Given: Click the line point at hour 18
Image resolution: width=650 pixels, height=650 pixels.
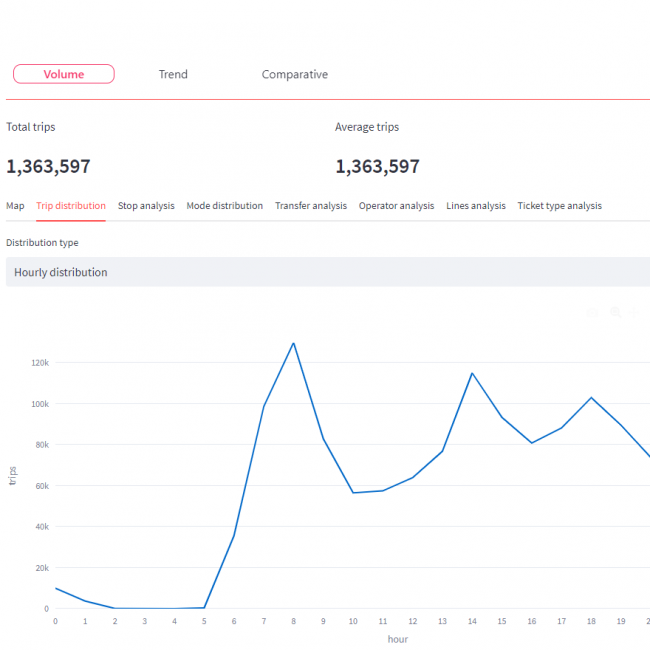Looking at the screenshot, I should tap(591, 397).
